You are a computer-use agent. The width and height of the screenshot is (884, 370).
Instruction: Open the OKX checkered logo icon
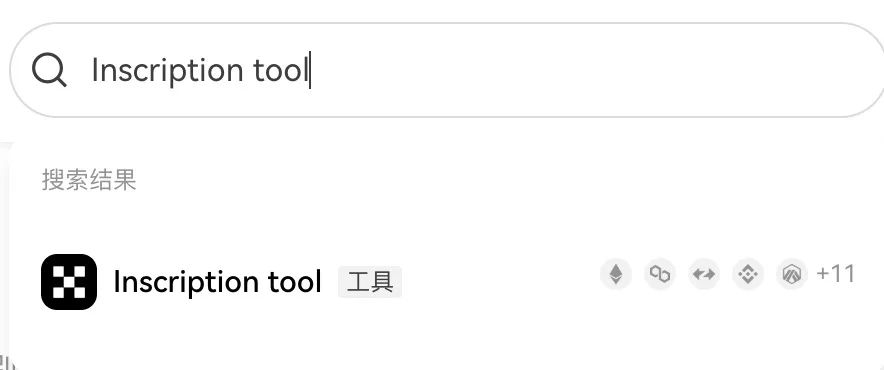click(x=69, y=282)
